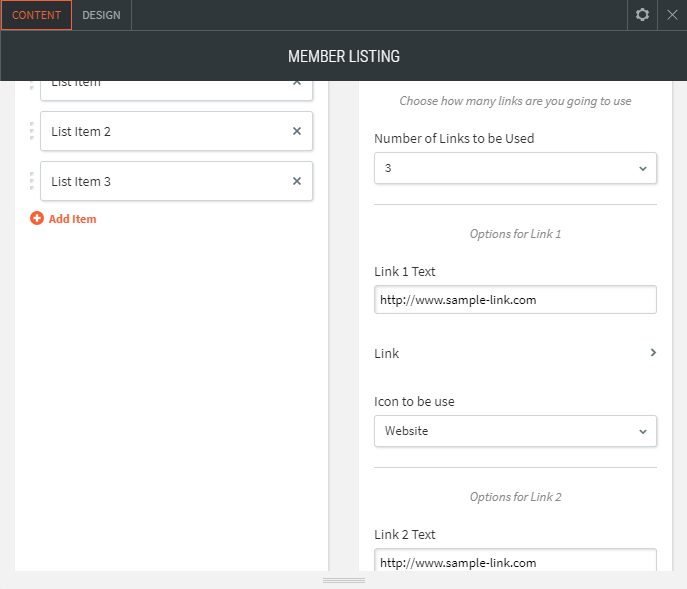Expand the Link option chevron

[x=652, y=353]
